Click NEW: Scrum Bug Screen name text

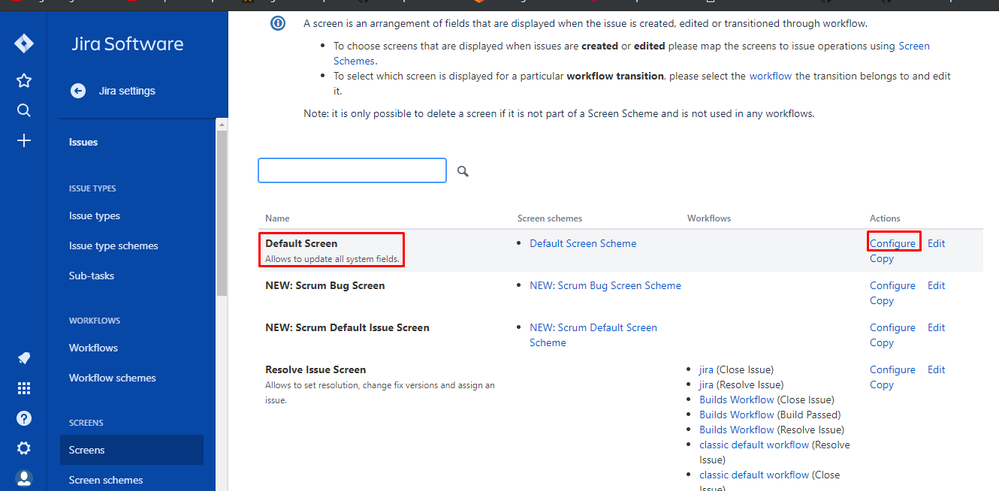pyautogui.click(x=325, y=285)
